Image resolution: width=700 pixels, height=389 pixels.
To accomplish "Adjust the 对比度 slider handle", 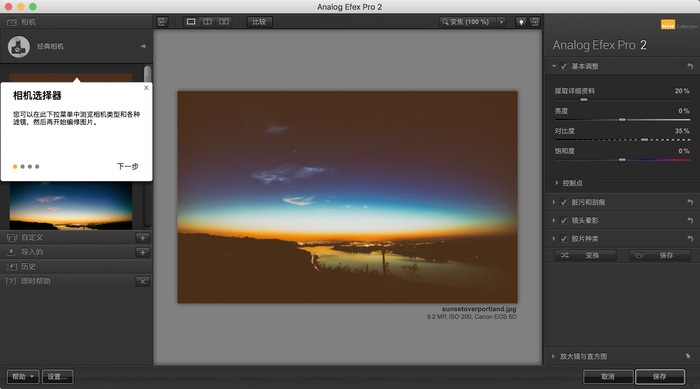I will point(644,140).
